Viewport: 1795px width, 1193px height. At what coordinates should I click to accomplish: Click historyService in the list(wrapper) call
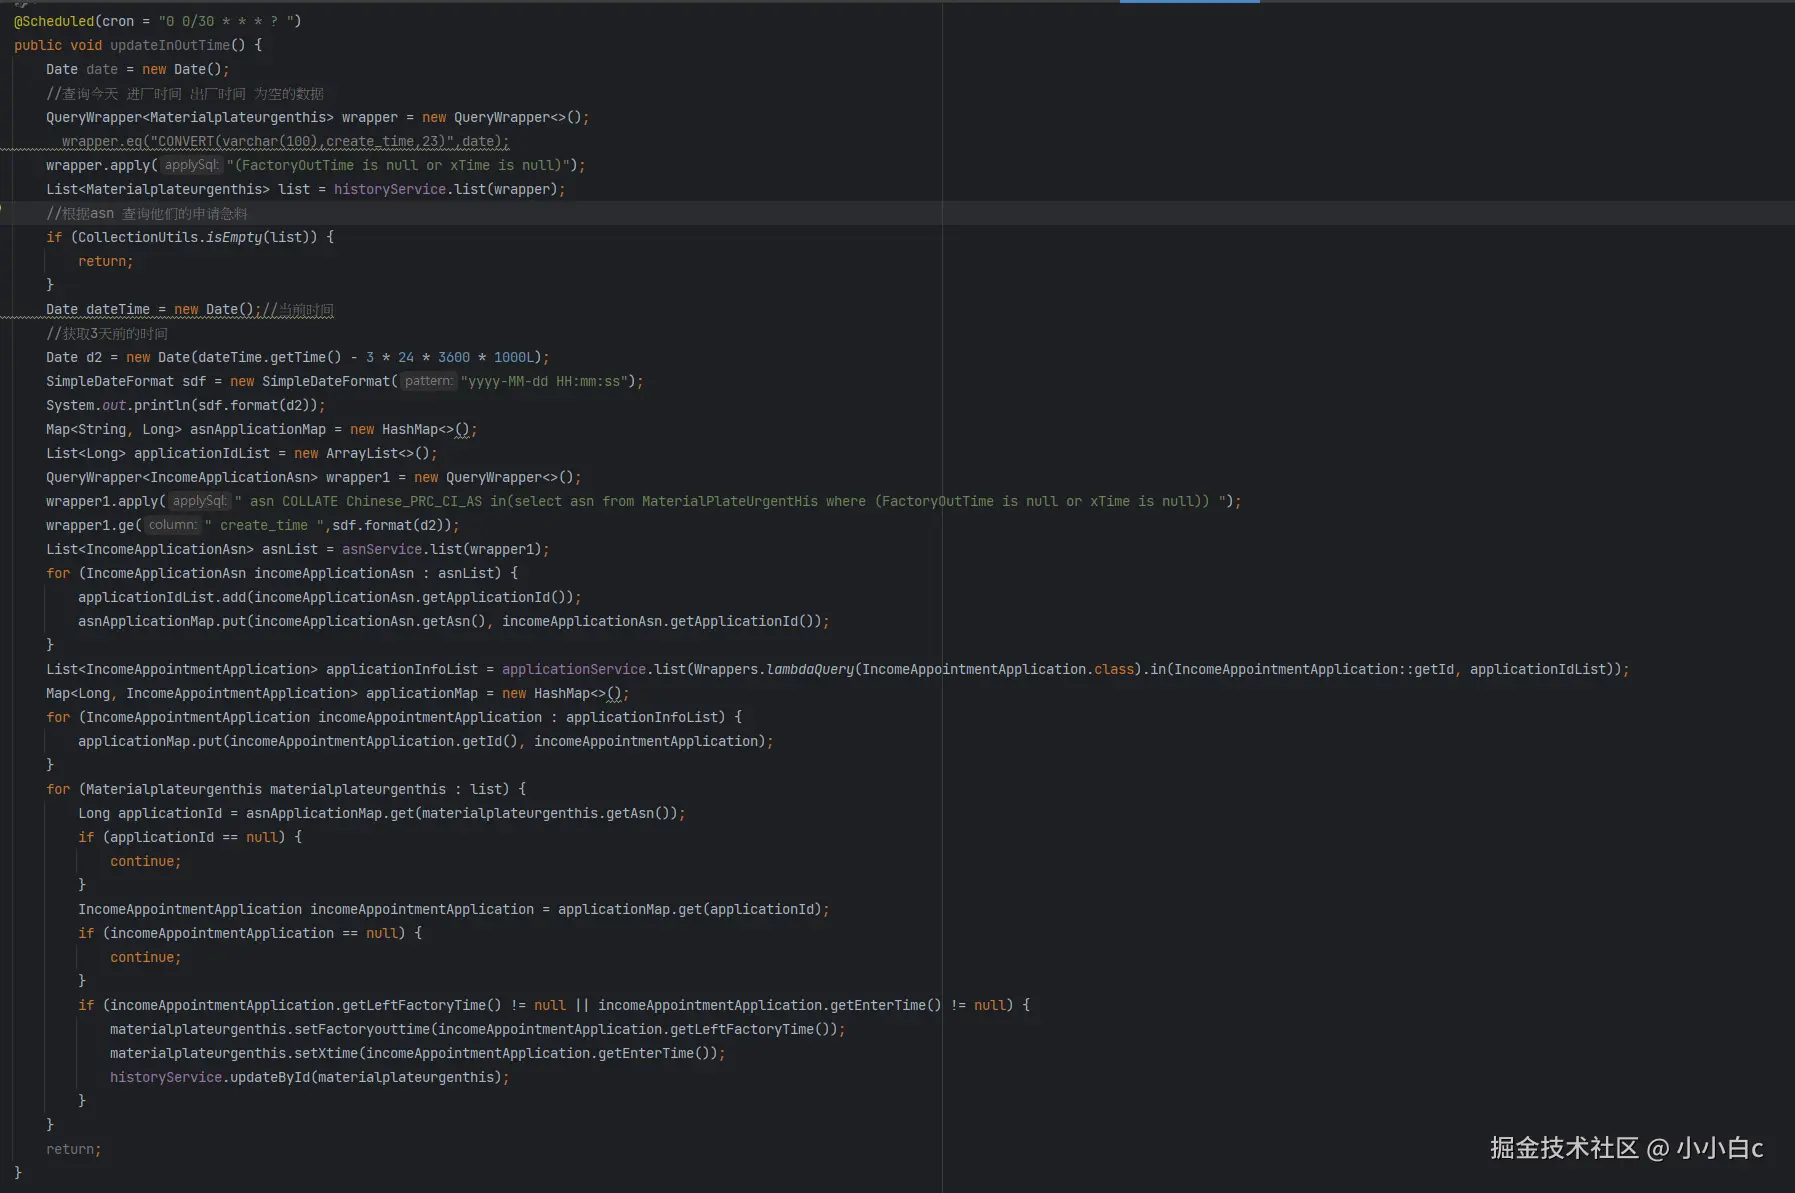(x=389, y=189)
